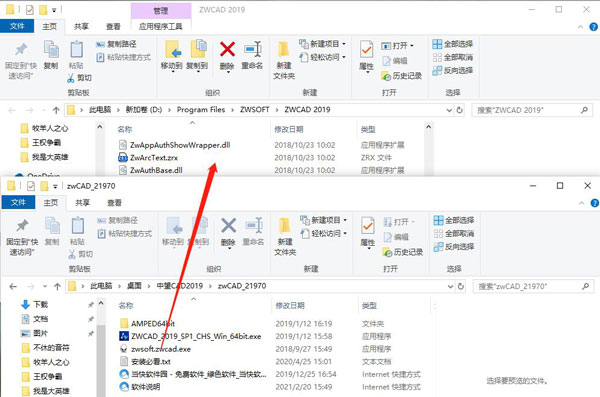Image resolution: width=600 pixels, height=397 pixels.
Task: Click Paste icon in zwCAD_21970 window ribbon
Action: (x=77, y=232)
